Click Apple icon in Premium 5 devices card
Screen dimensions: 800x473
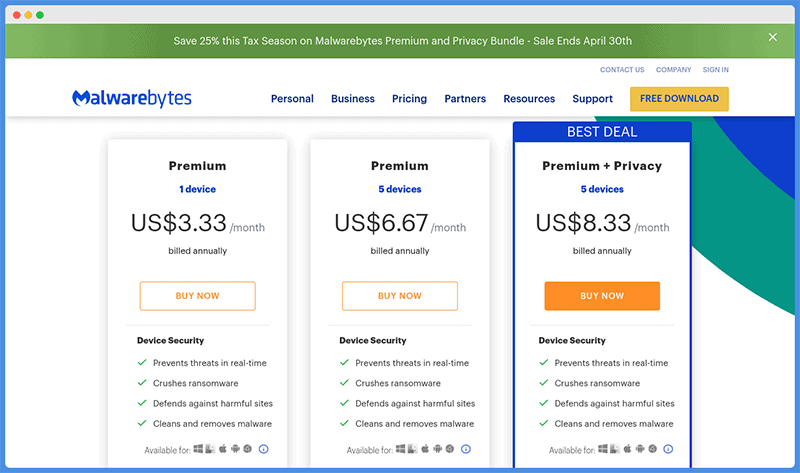425,449
